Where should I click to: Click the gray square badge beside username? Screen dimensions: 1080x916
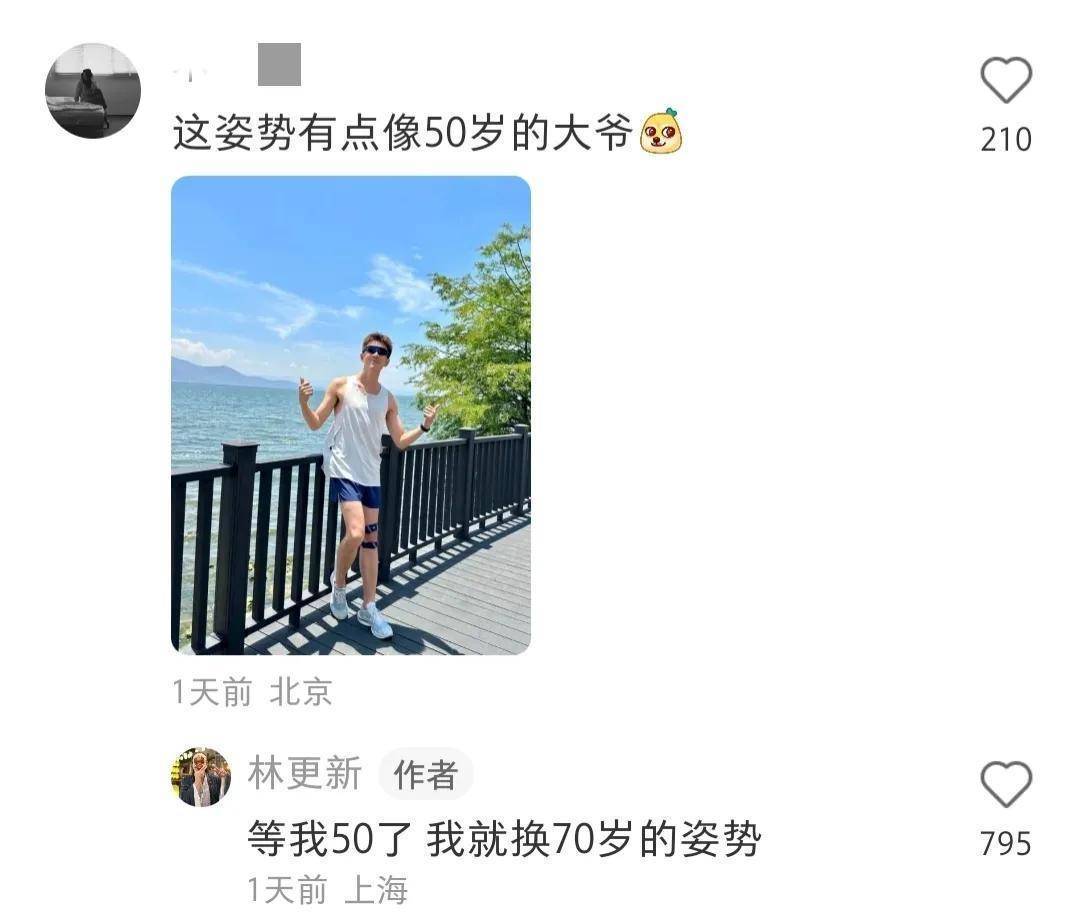click(280, 65)
